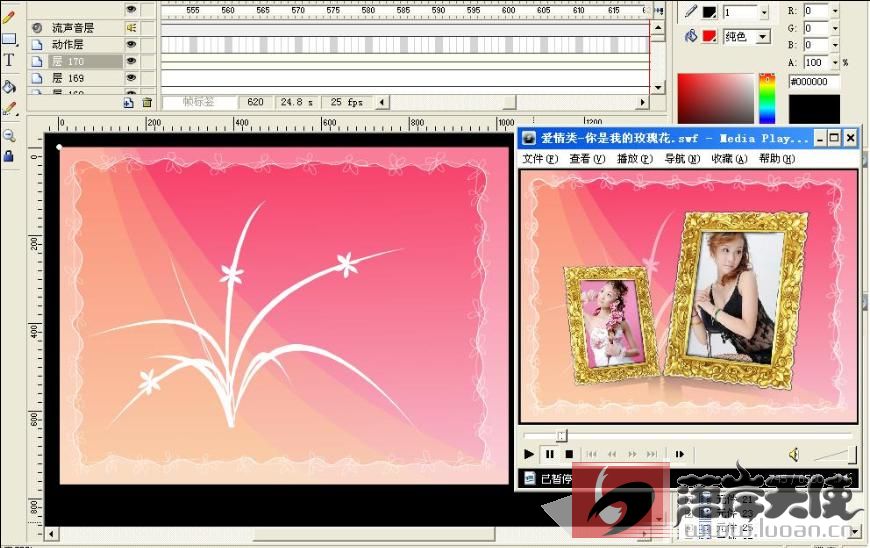
Task: Select the 层 169 layer name
Action: point(68,78)
